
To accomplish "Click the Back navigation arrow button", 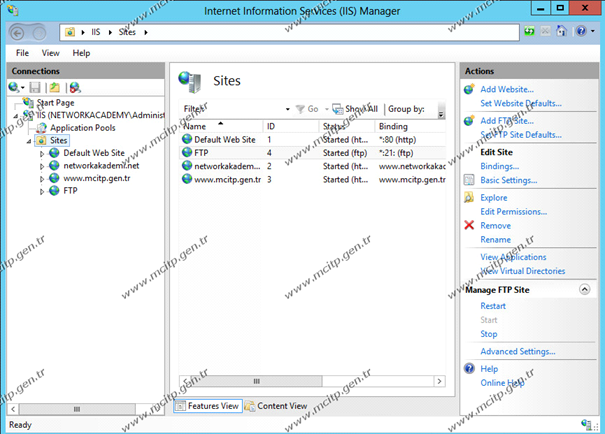I will [17, 34].
